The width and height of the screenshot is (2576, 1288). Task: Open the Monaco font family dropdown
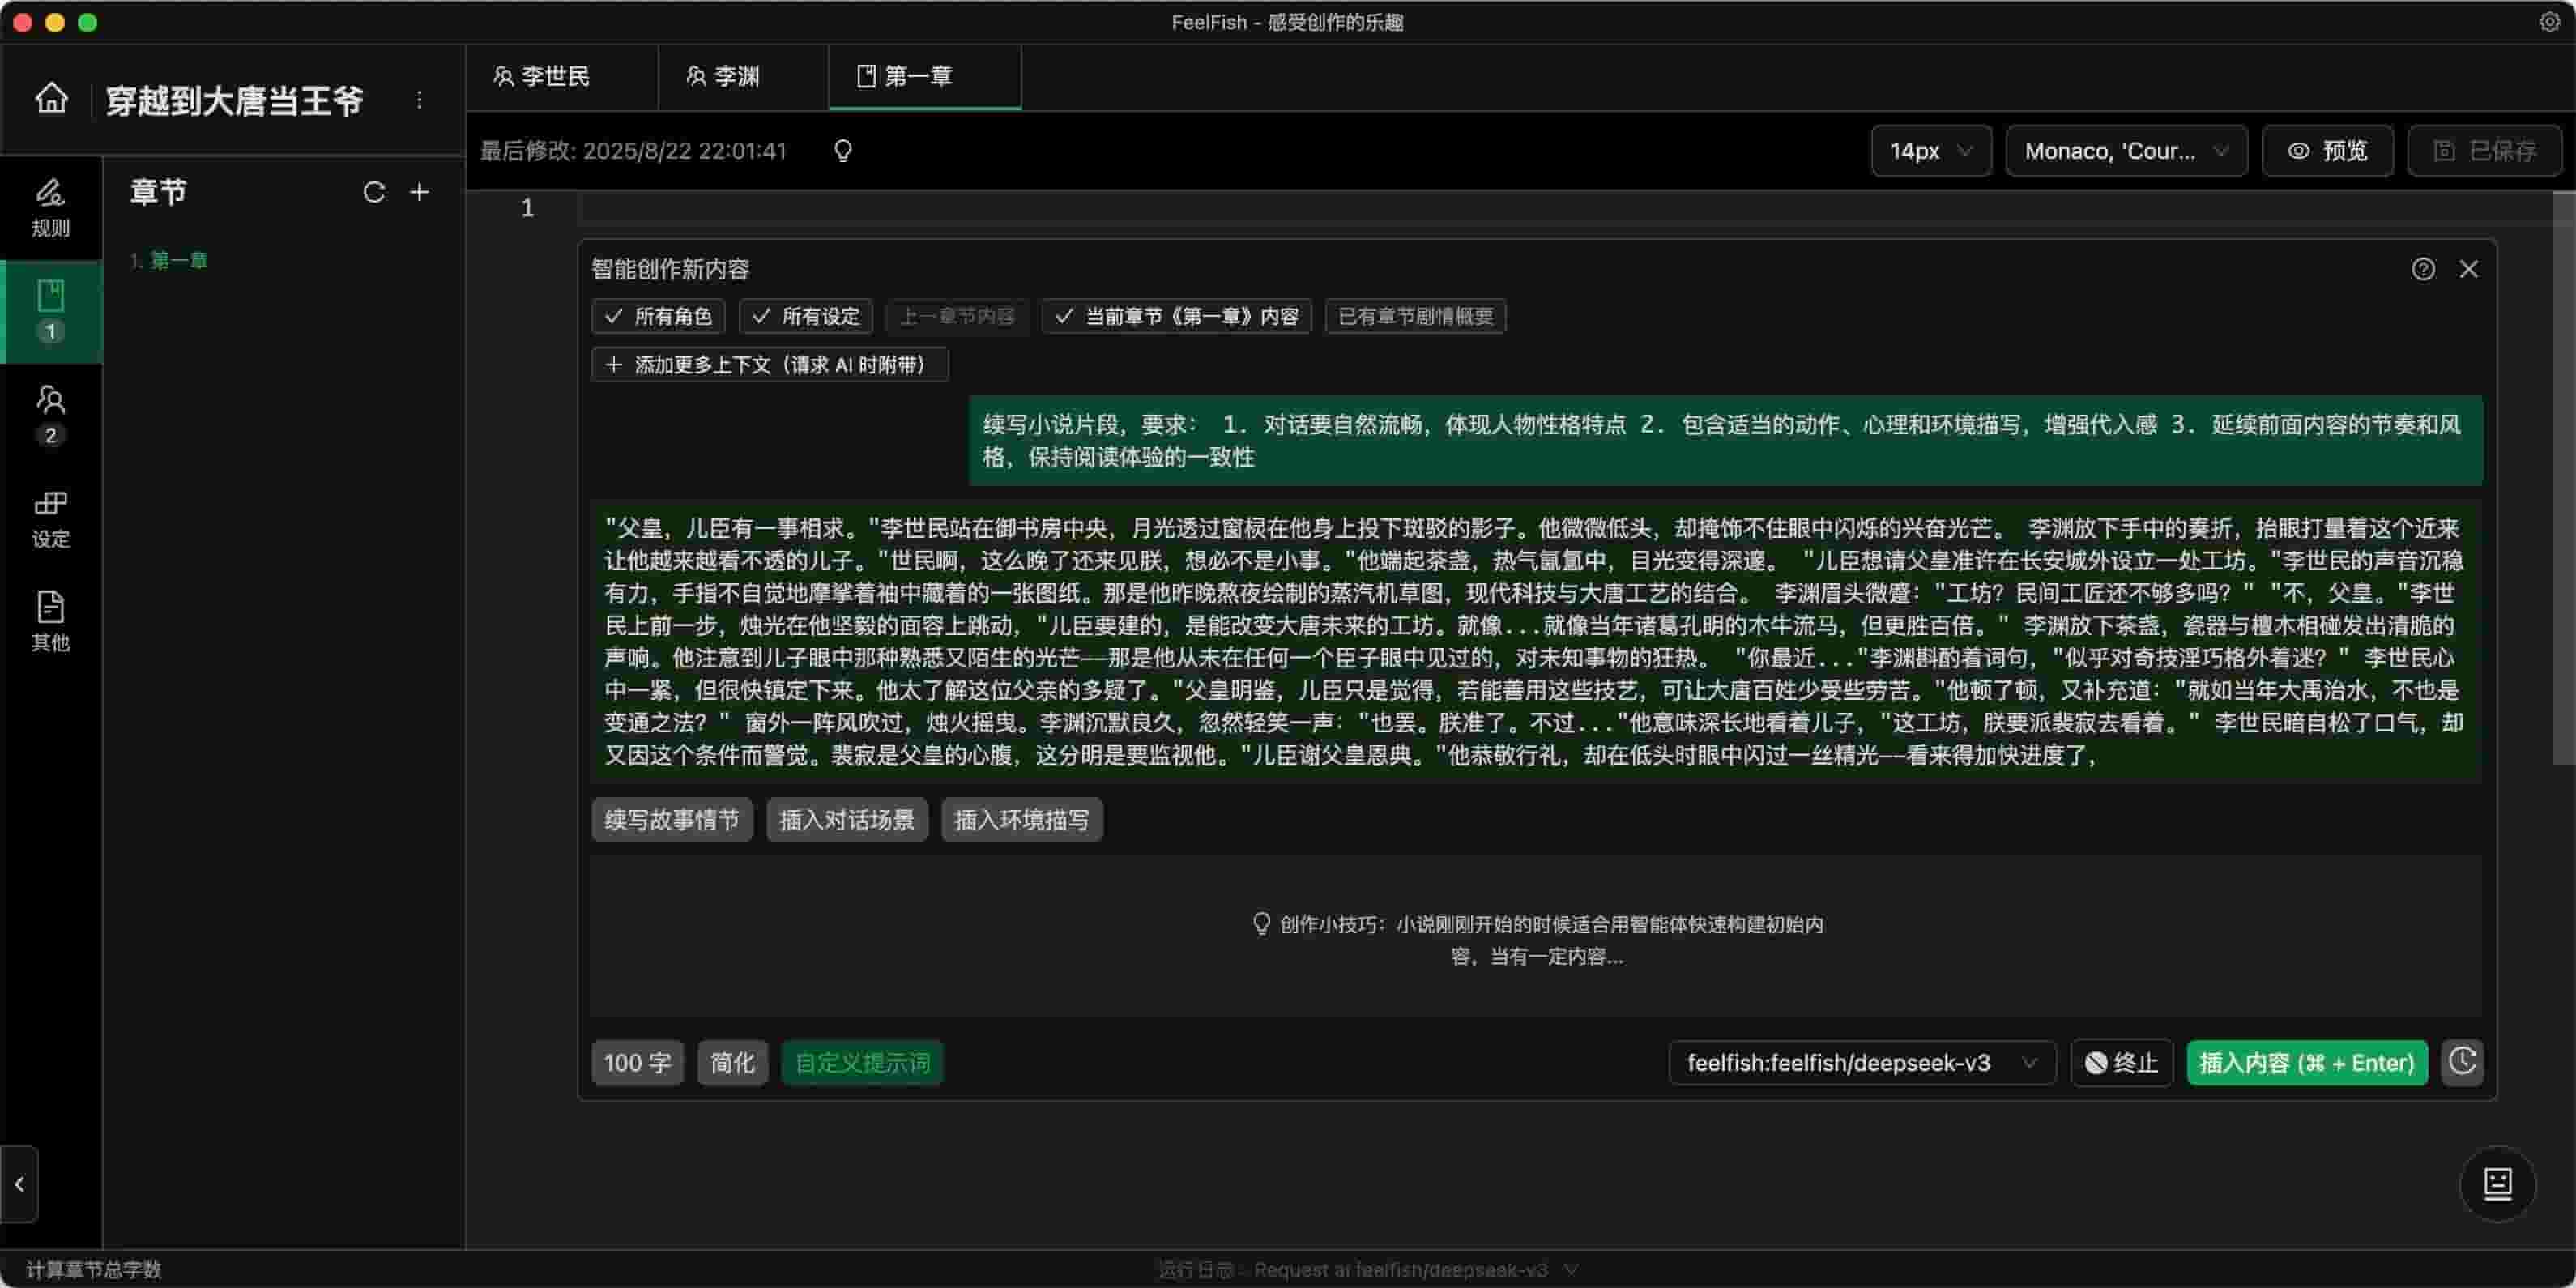click(2126, 151)
